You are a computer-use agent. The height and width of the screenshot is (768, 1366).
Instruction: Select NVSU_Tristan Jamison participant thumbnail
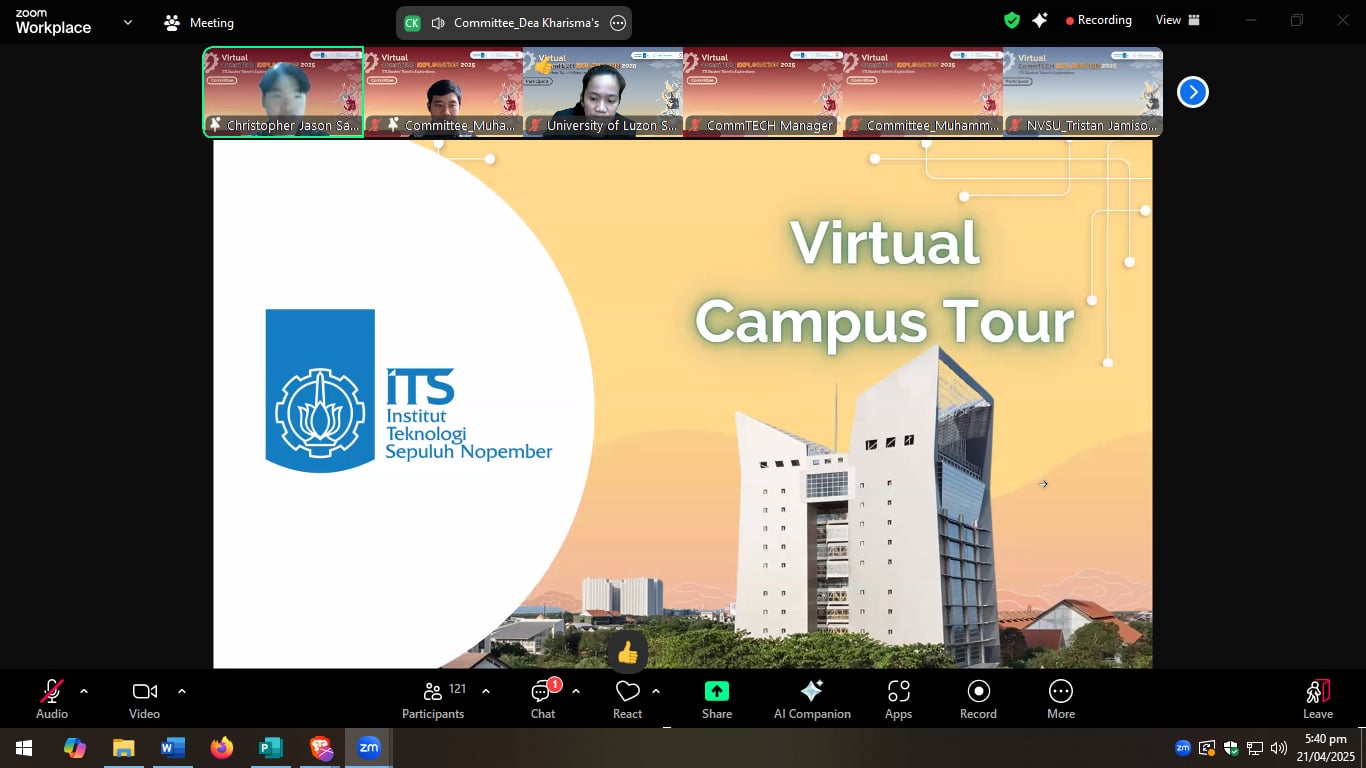[x=1083, y=92]
